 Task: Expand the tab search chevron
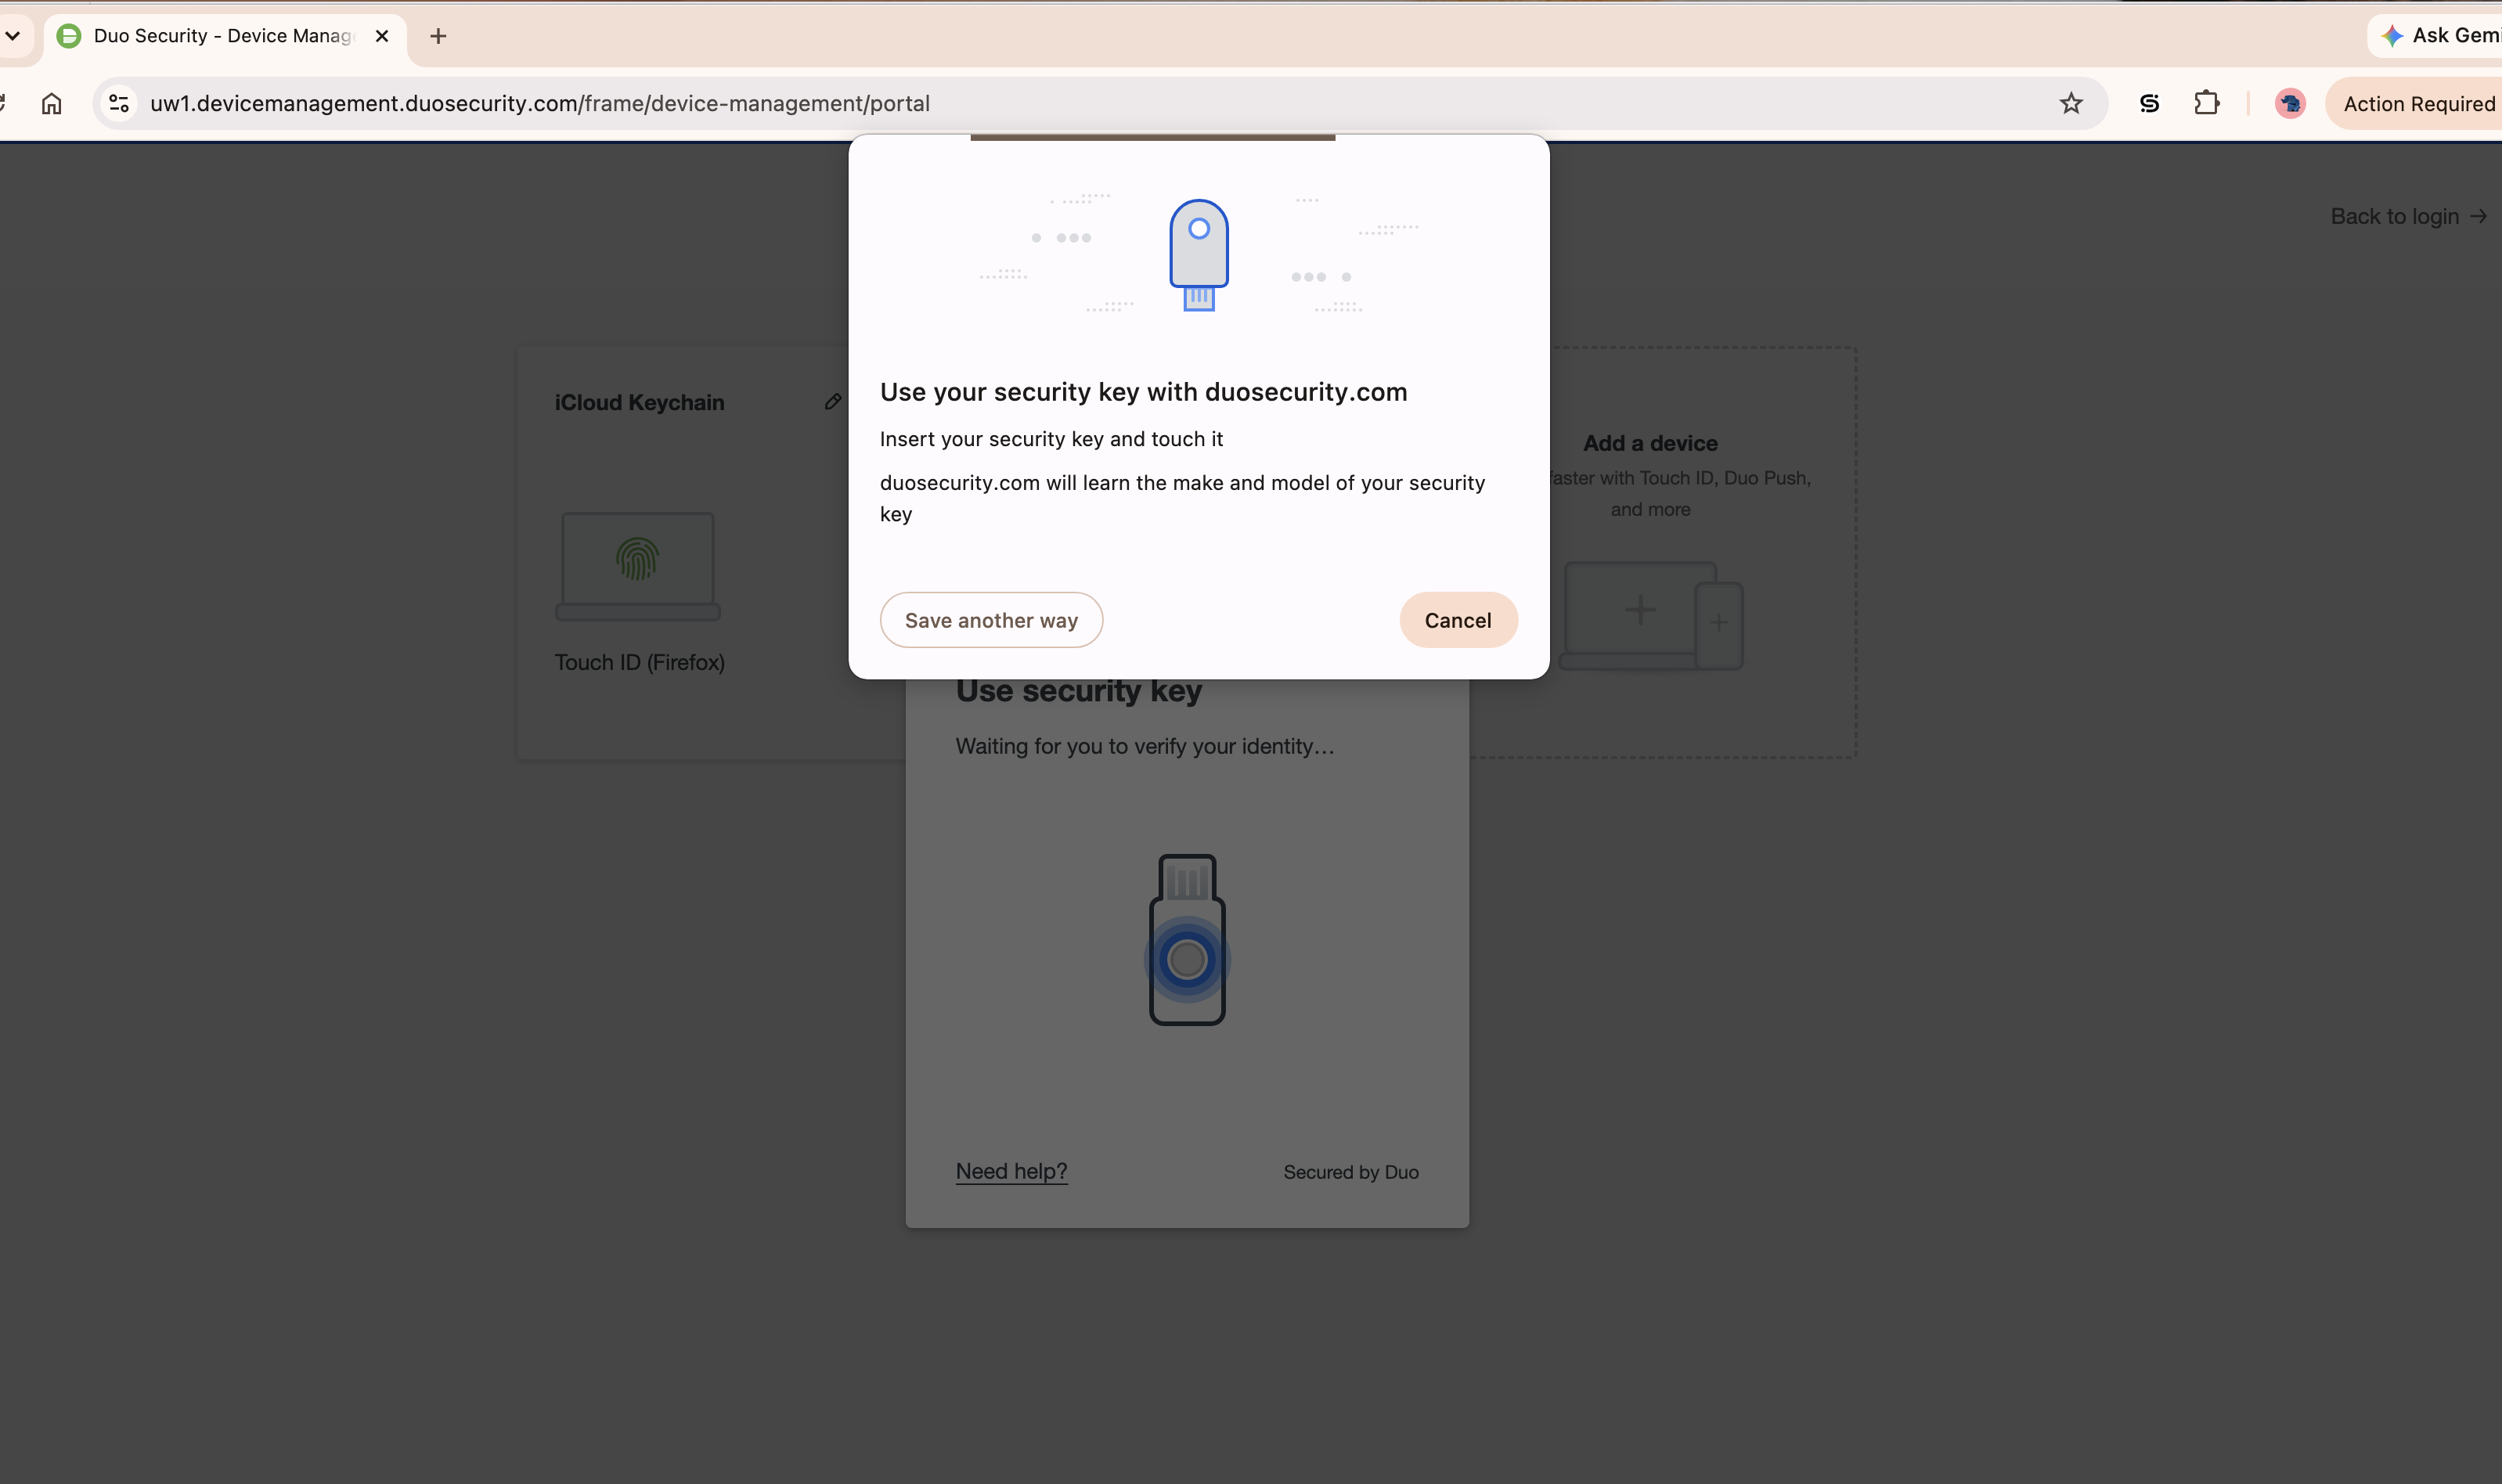13,36
